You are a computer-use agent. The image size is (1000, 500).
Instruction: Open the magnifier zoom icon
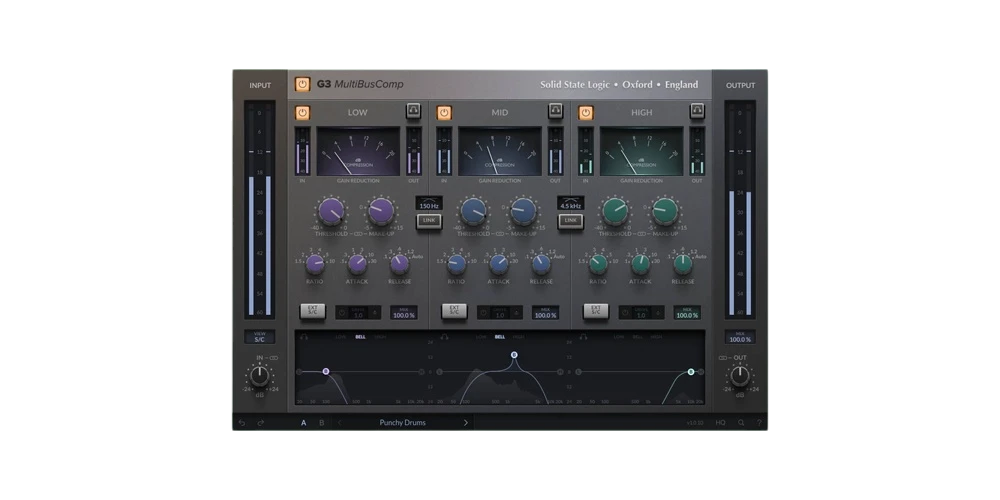tap(741, 423)
